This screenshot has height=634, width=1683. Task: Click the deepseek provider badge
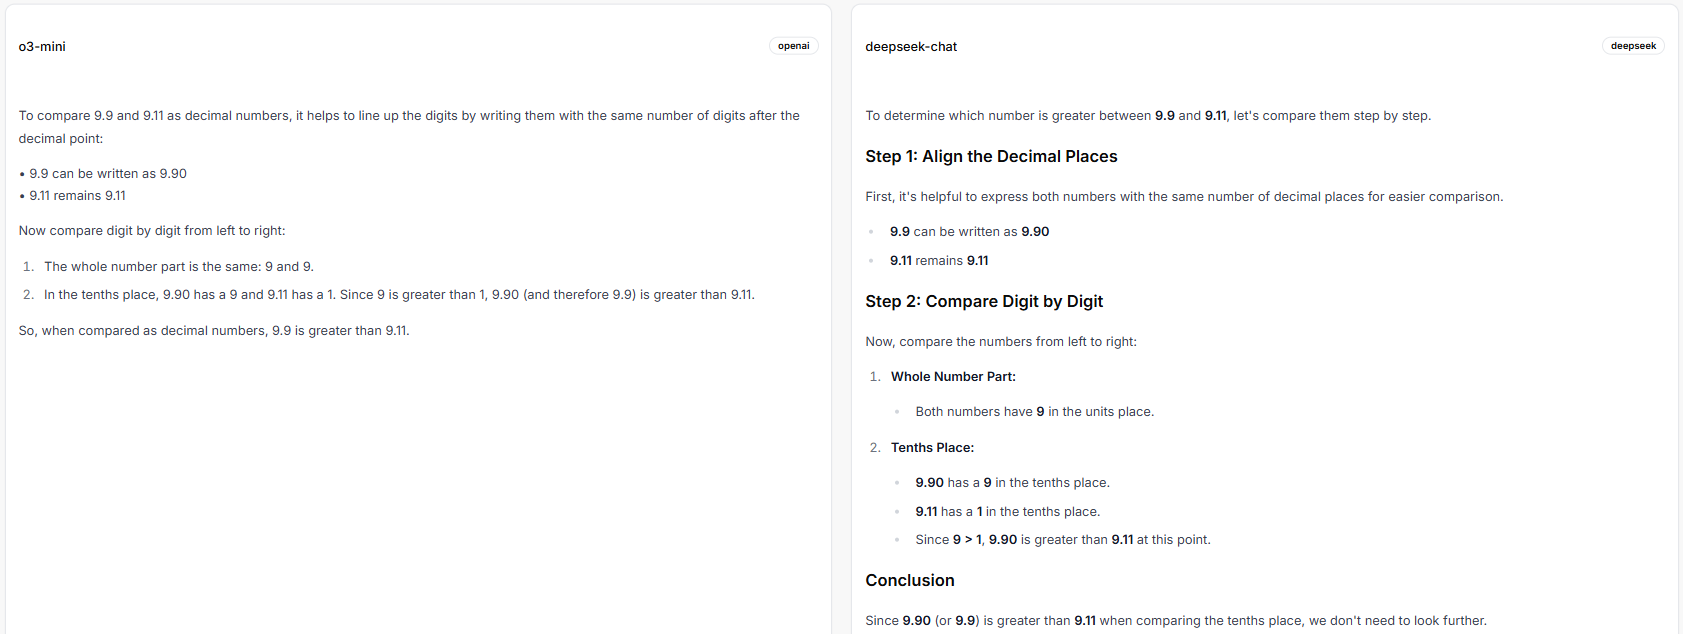click(x=1633, y=46)
